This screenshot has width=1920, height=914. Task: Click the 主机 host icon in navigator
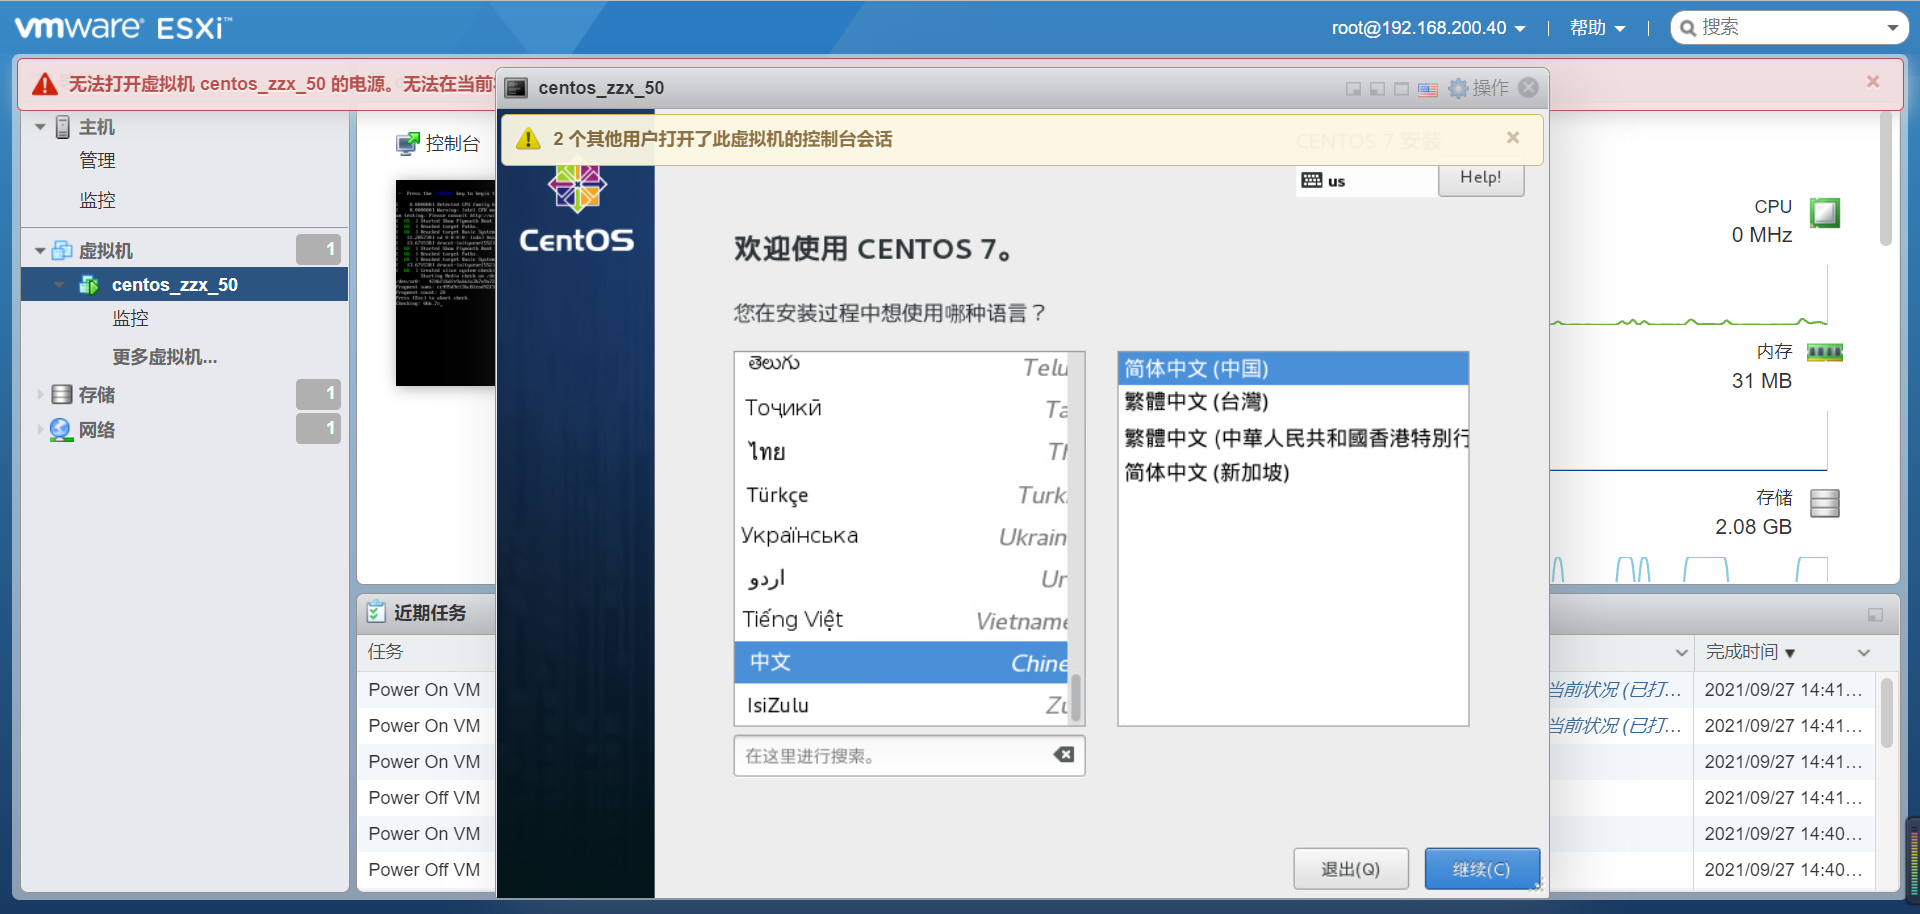point(62,127)
